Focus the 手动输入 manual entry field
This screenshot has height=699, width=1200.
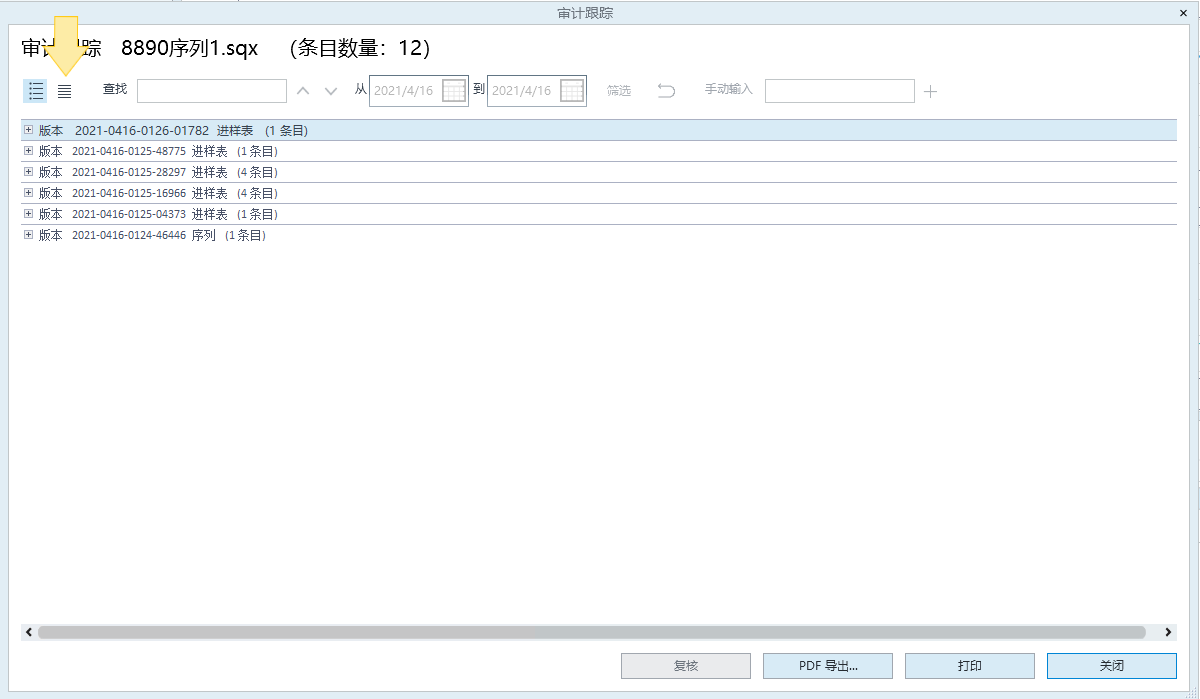click(840, 91)
